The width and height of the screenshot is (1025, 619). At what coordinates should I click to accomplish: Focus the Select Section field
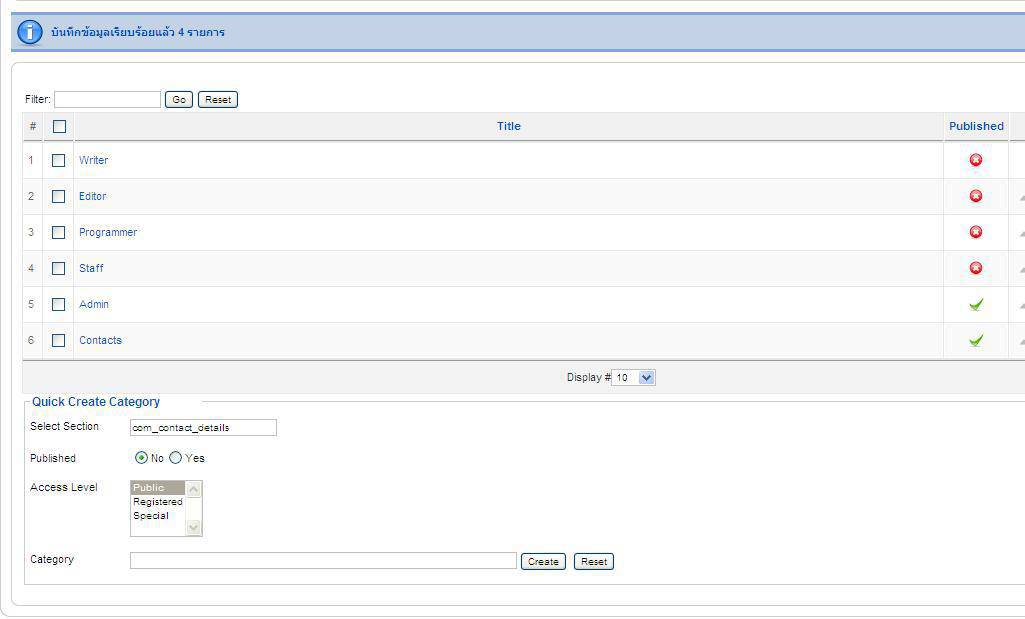[x=203, y=427]
